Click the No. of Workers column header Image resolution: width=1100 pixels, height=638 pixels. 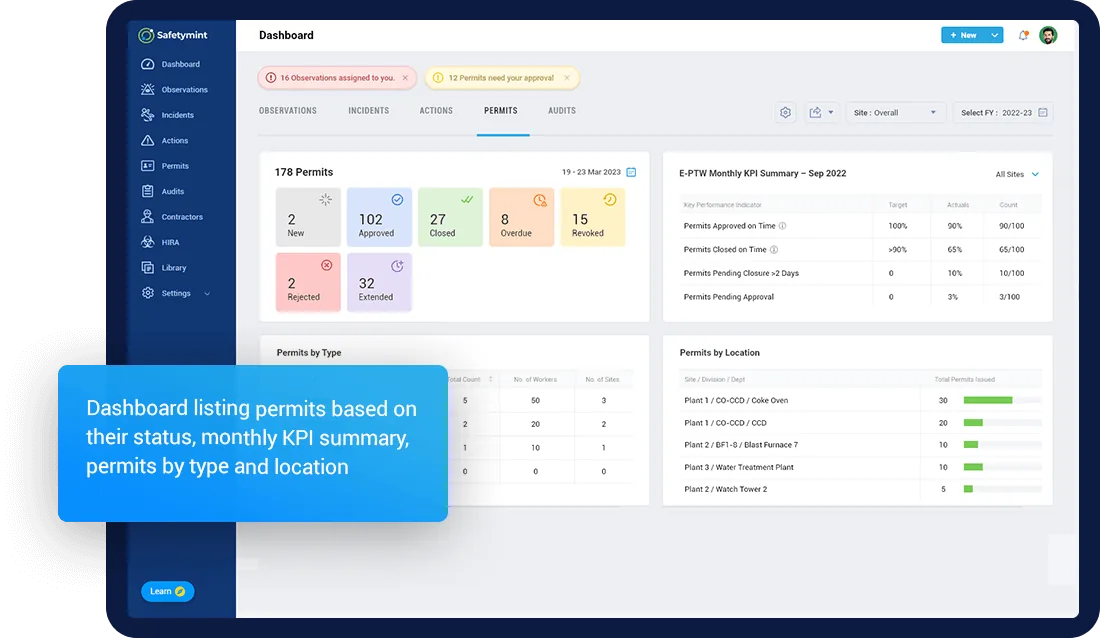535,379
